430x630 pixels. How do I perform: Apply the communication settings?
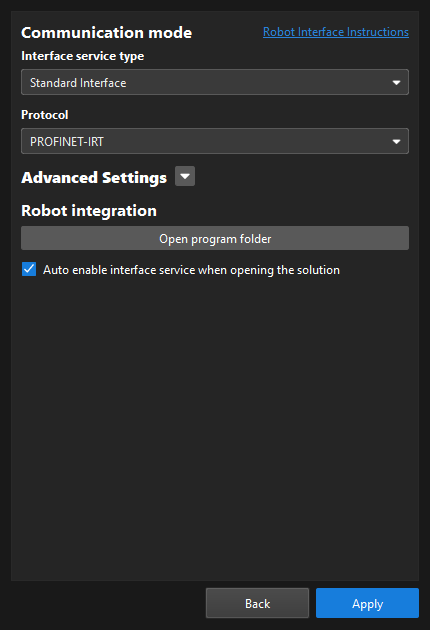click(x=367, y=603)
